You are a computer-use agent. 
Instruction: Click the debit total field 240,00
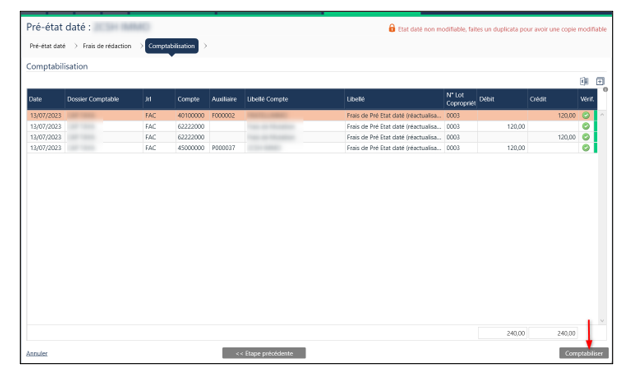502,333
